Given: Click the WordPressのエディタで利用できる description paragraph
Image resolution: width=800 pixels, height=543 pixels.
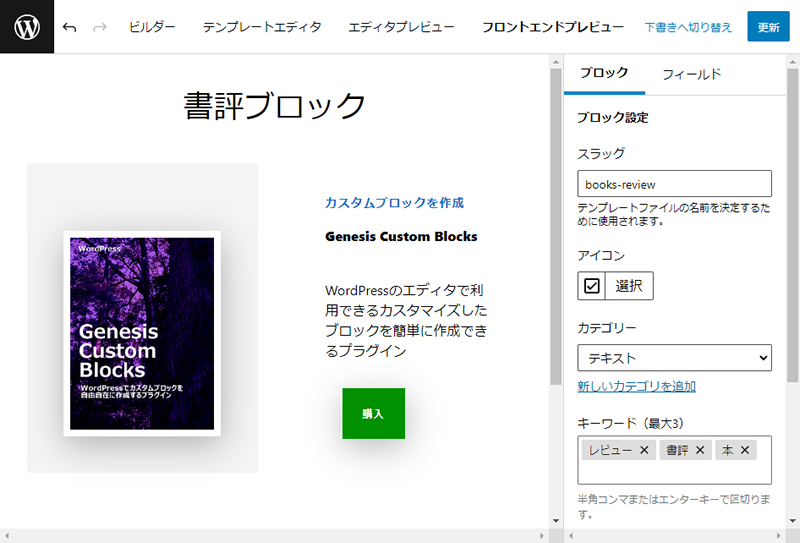Looking at the screenshot, I should (x=406, y=320).
